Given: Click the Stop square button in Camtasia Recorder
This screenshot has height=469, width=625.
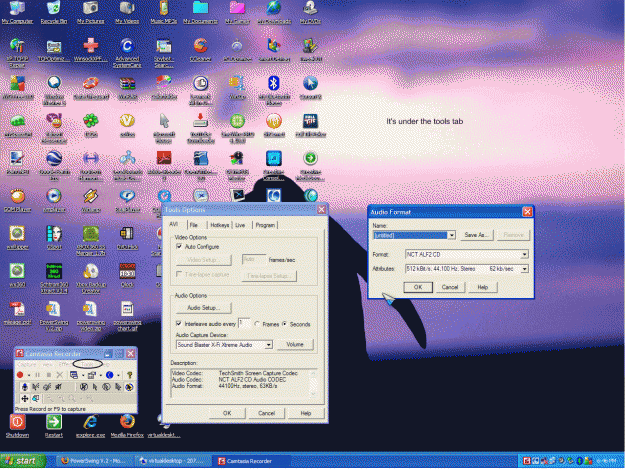Looking at the screenshot, I should [x=49, y=375].
